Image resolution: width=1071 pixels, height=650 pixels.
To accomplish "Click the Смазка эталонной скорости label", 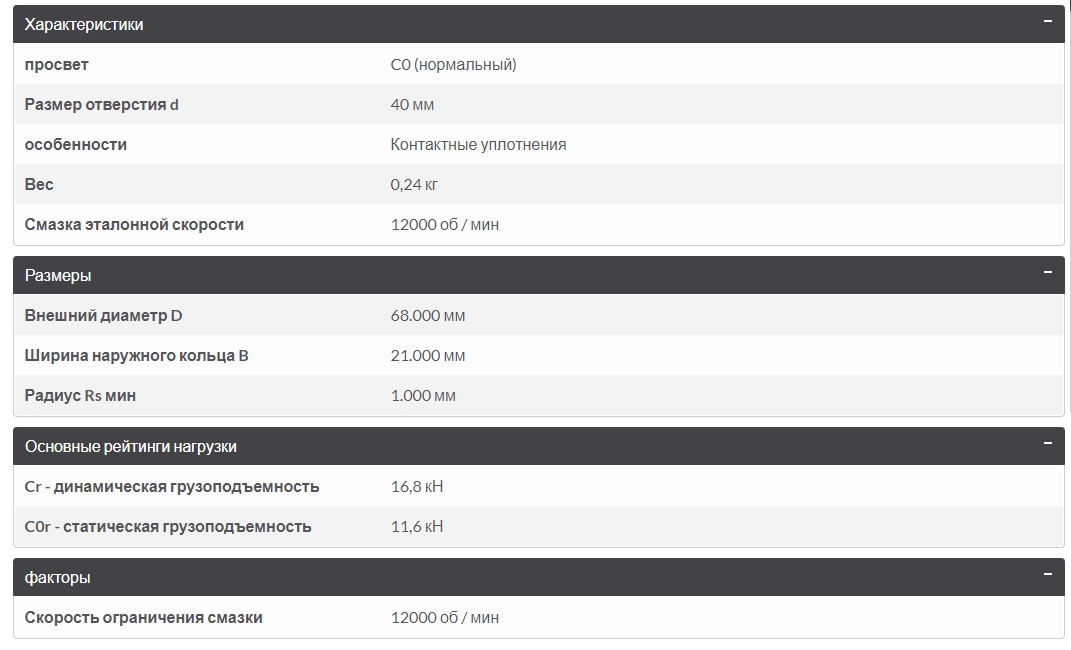I will tap(134, 225).
